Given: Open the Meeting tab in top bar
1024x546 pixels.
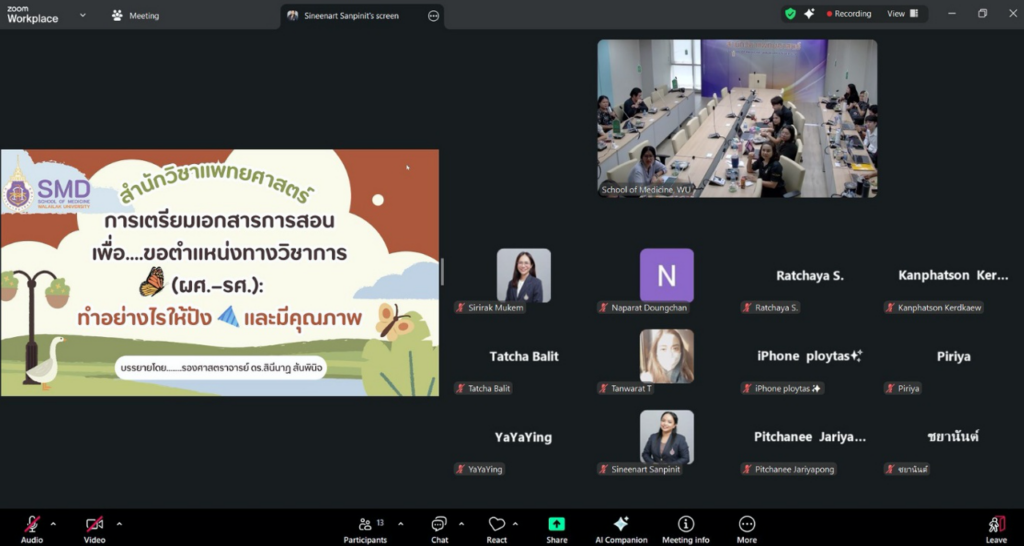Looking at the screenshot, I should 136,16.
